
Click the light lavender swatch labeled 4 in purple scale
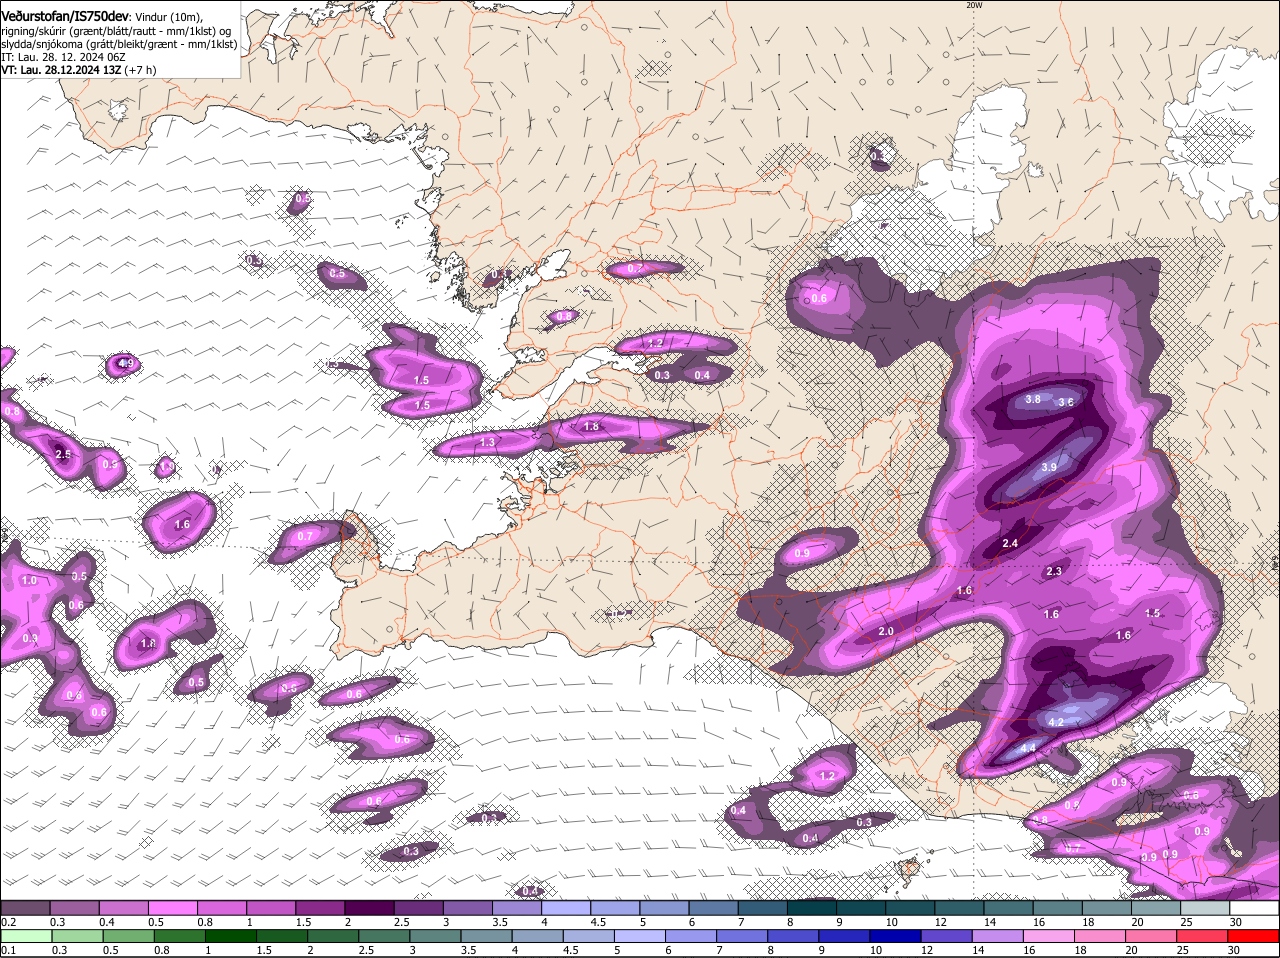[564, 907]
